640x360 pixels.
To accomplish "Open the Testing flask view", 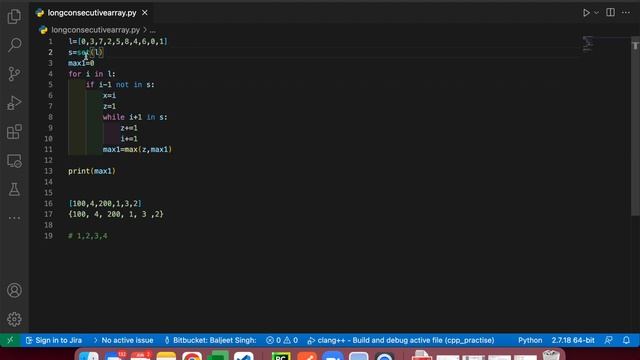I will click(x=14, y=189).
